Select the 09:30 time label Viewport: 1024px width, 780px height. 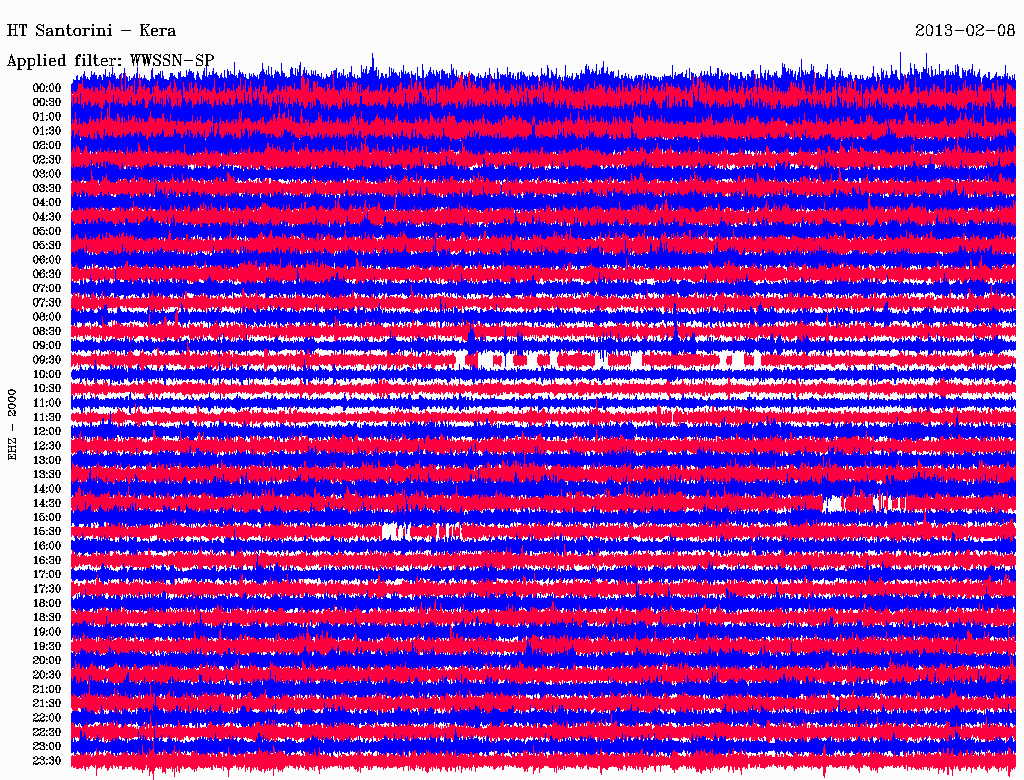click(x=47, y=360)
